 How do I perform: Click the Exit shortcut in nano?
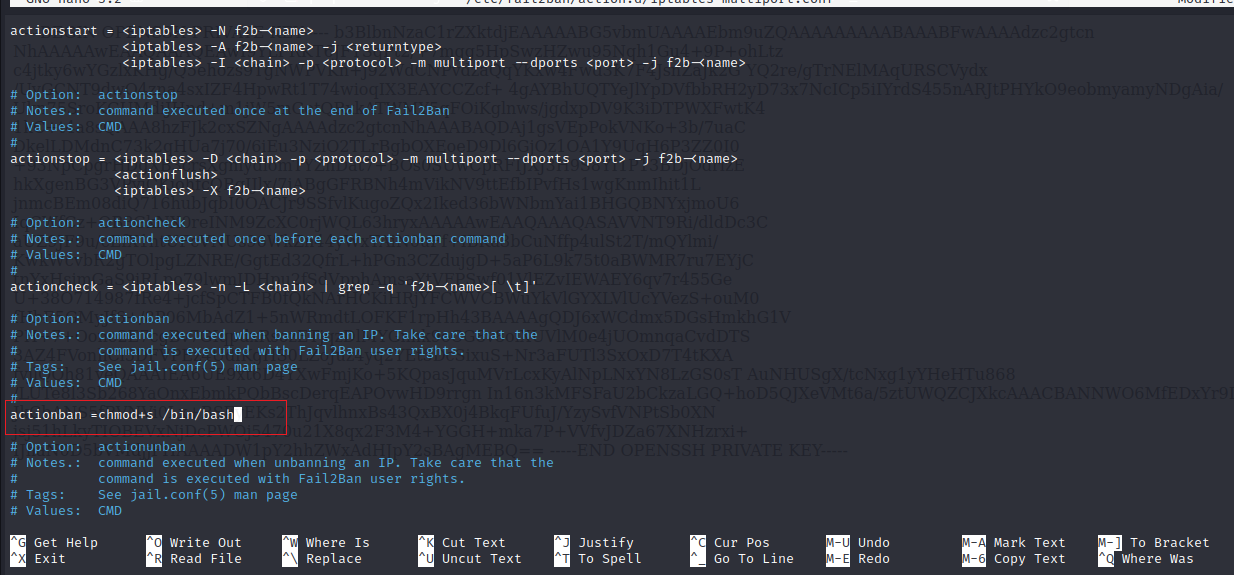tap(49, 559)
